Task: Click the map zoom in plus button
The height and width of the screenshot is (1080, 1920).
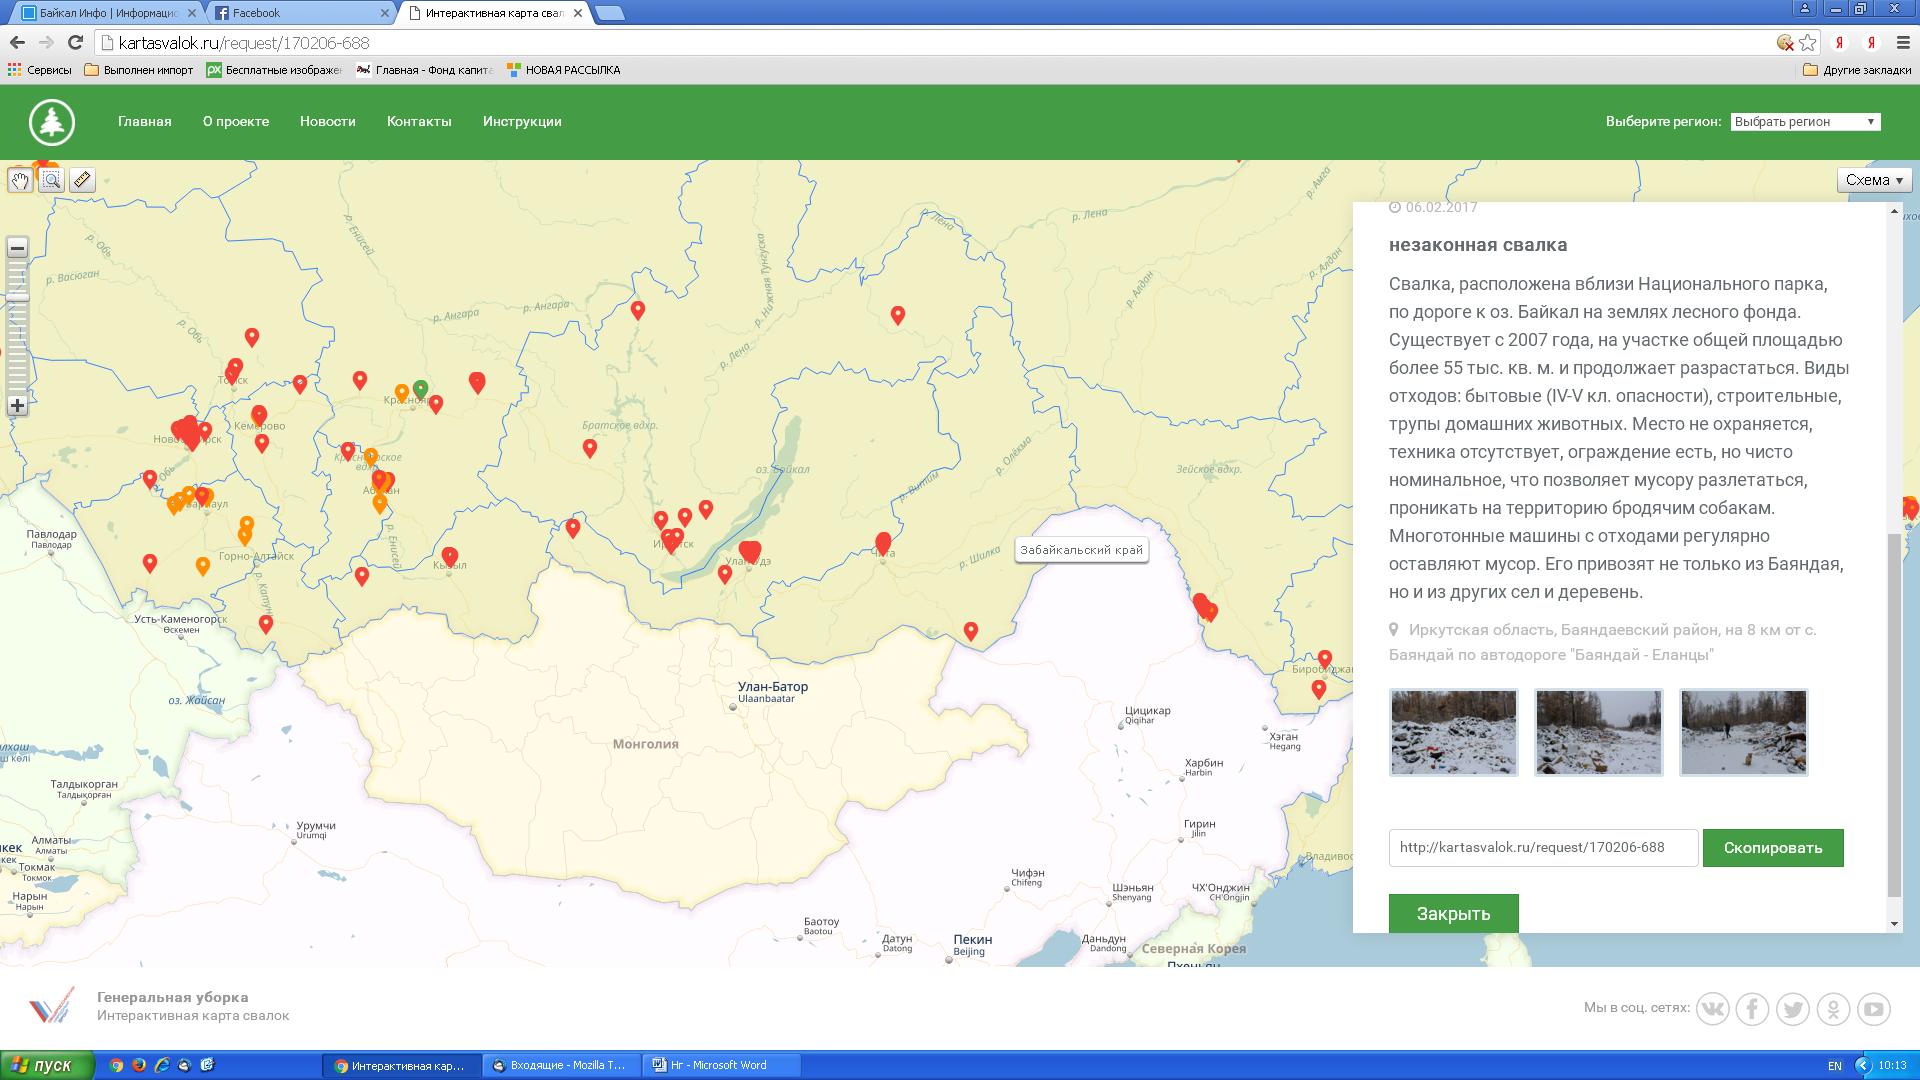Action: (17, 405)
